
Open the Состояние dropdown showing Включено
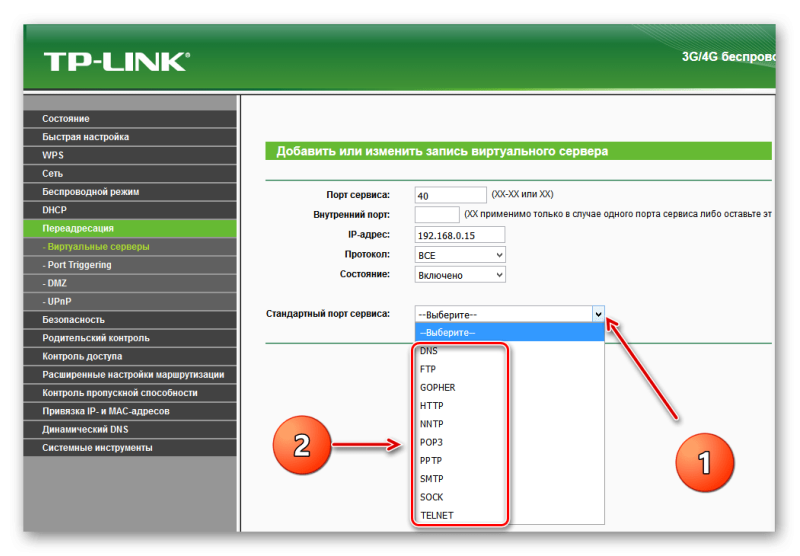point(460,275)
